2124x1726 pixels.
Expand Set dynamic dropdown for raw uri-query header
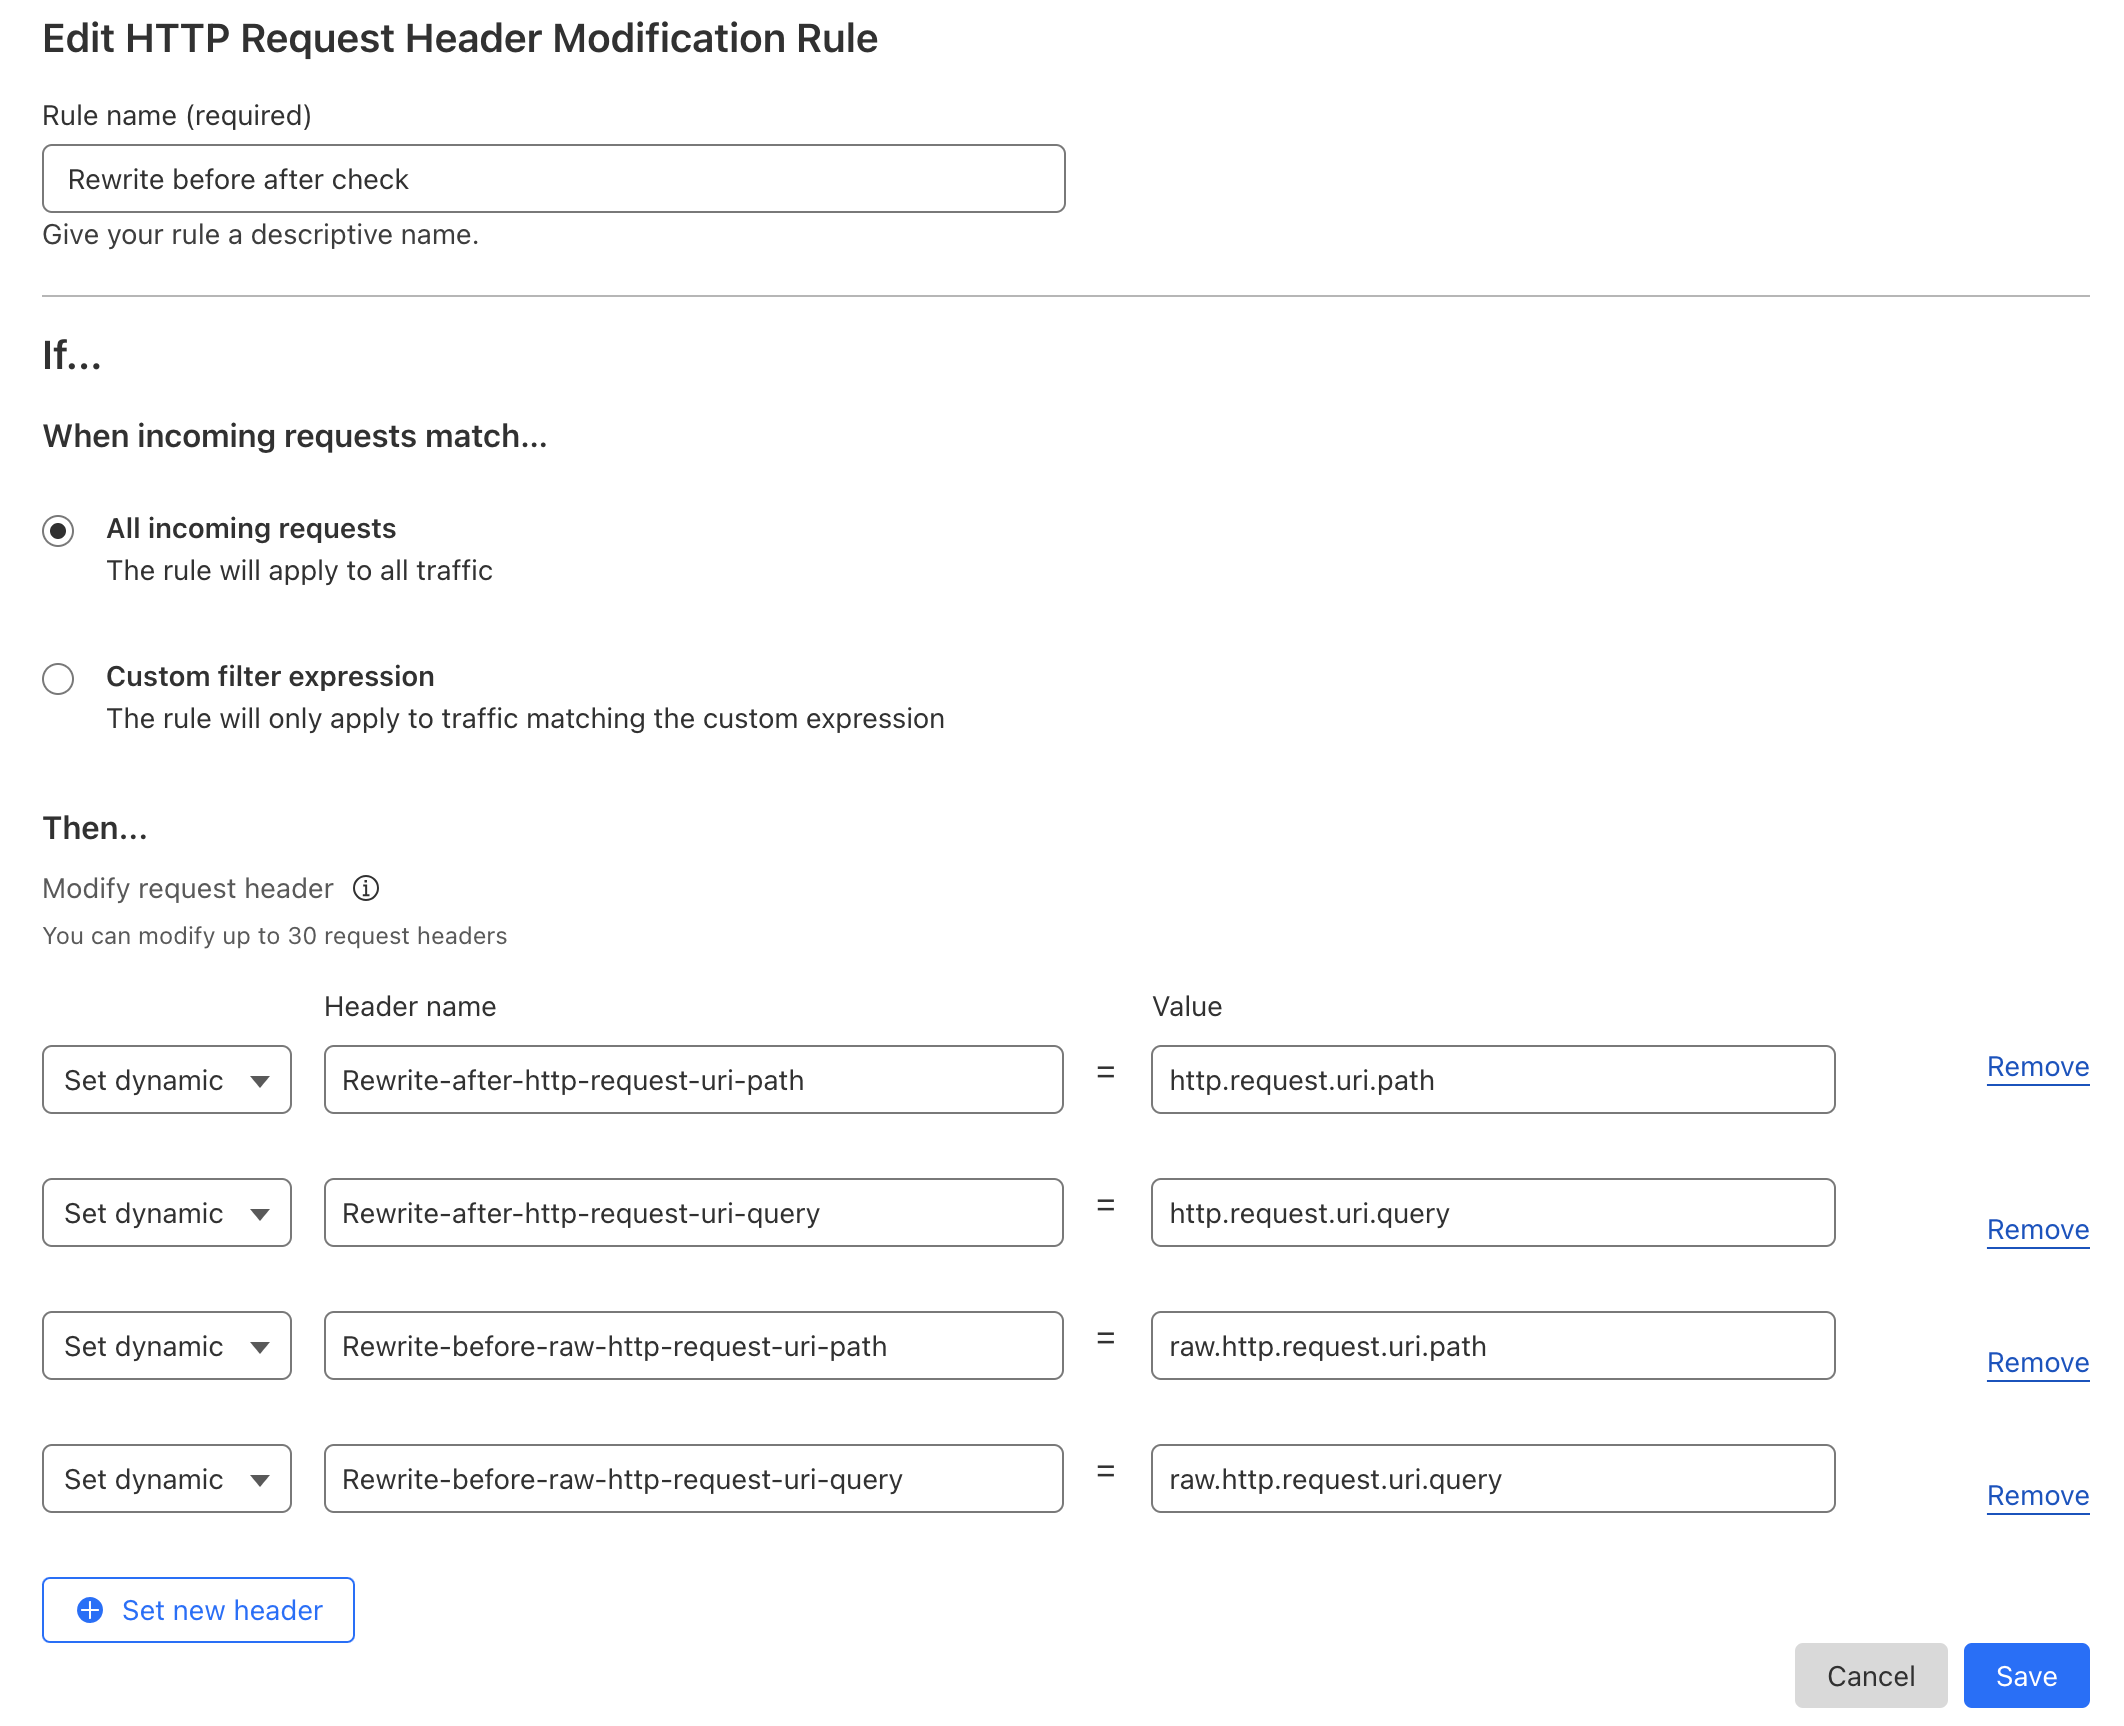click(167, 1479)
